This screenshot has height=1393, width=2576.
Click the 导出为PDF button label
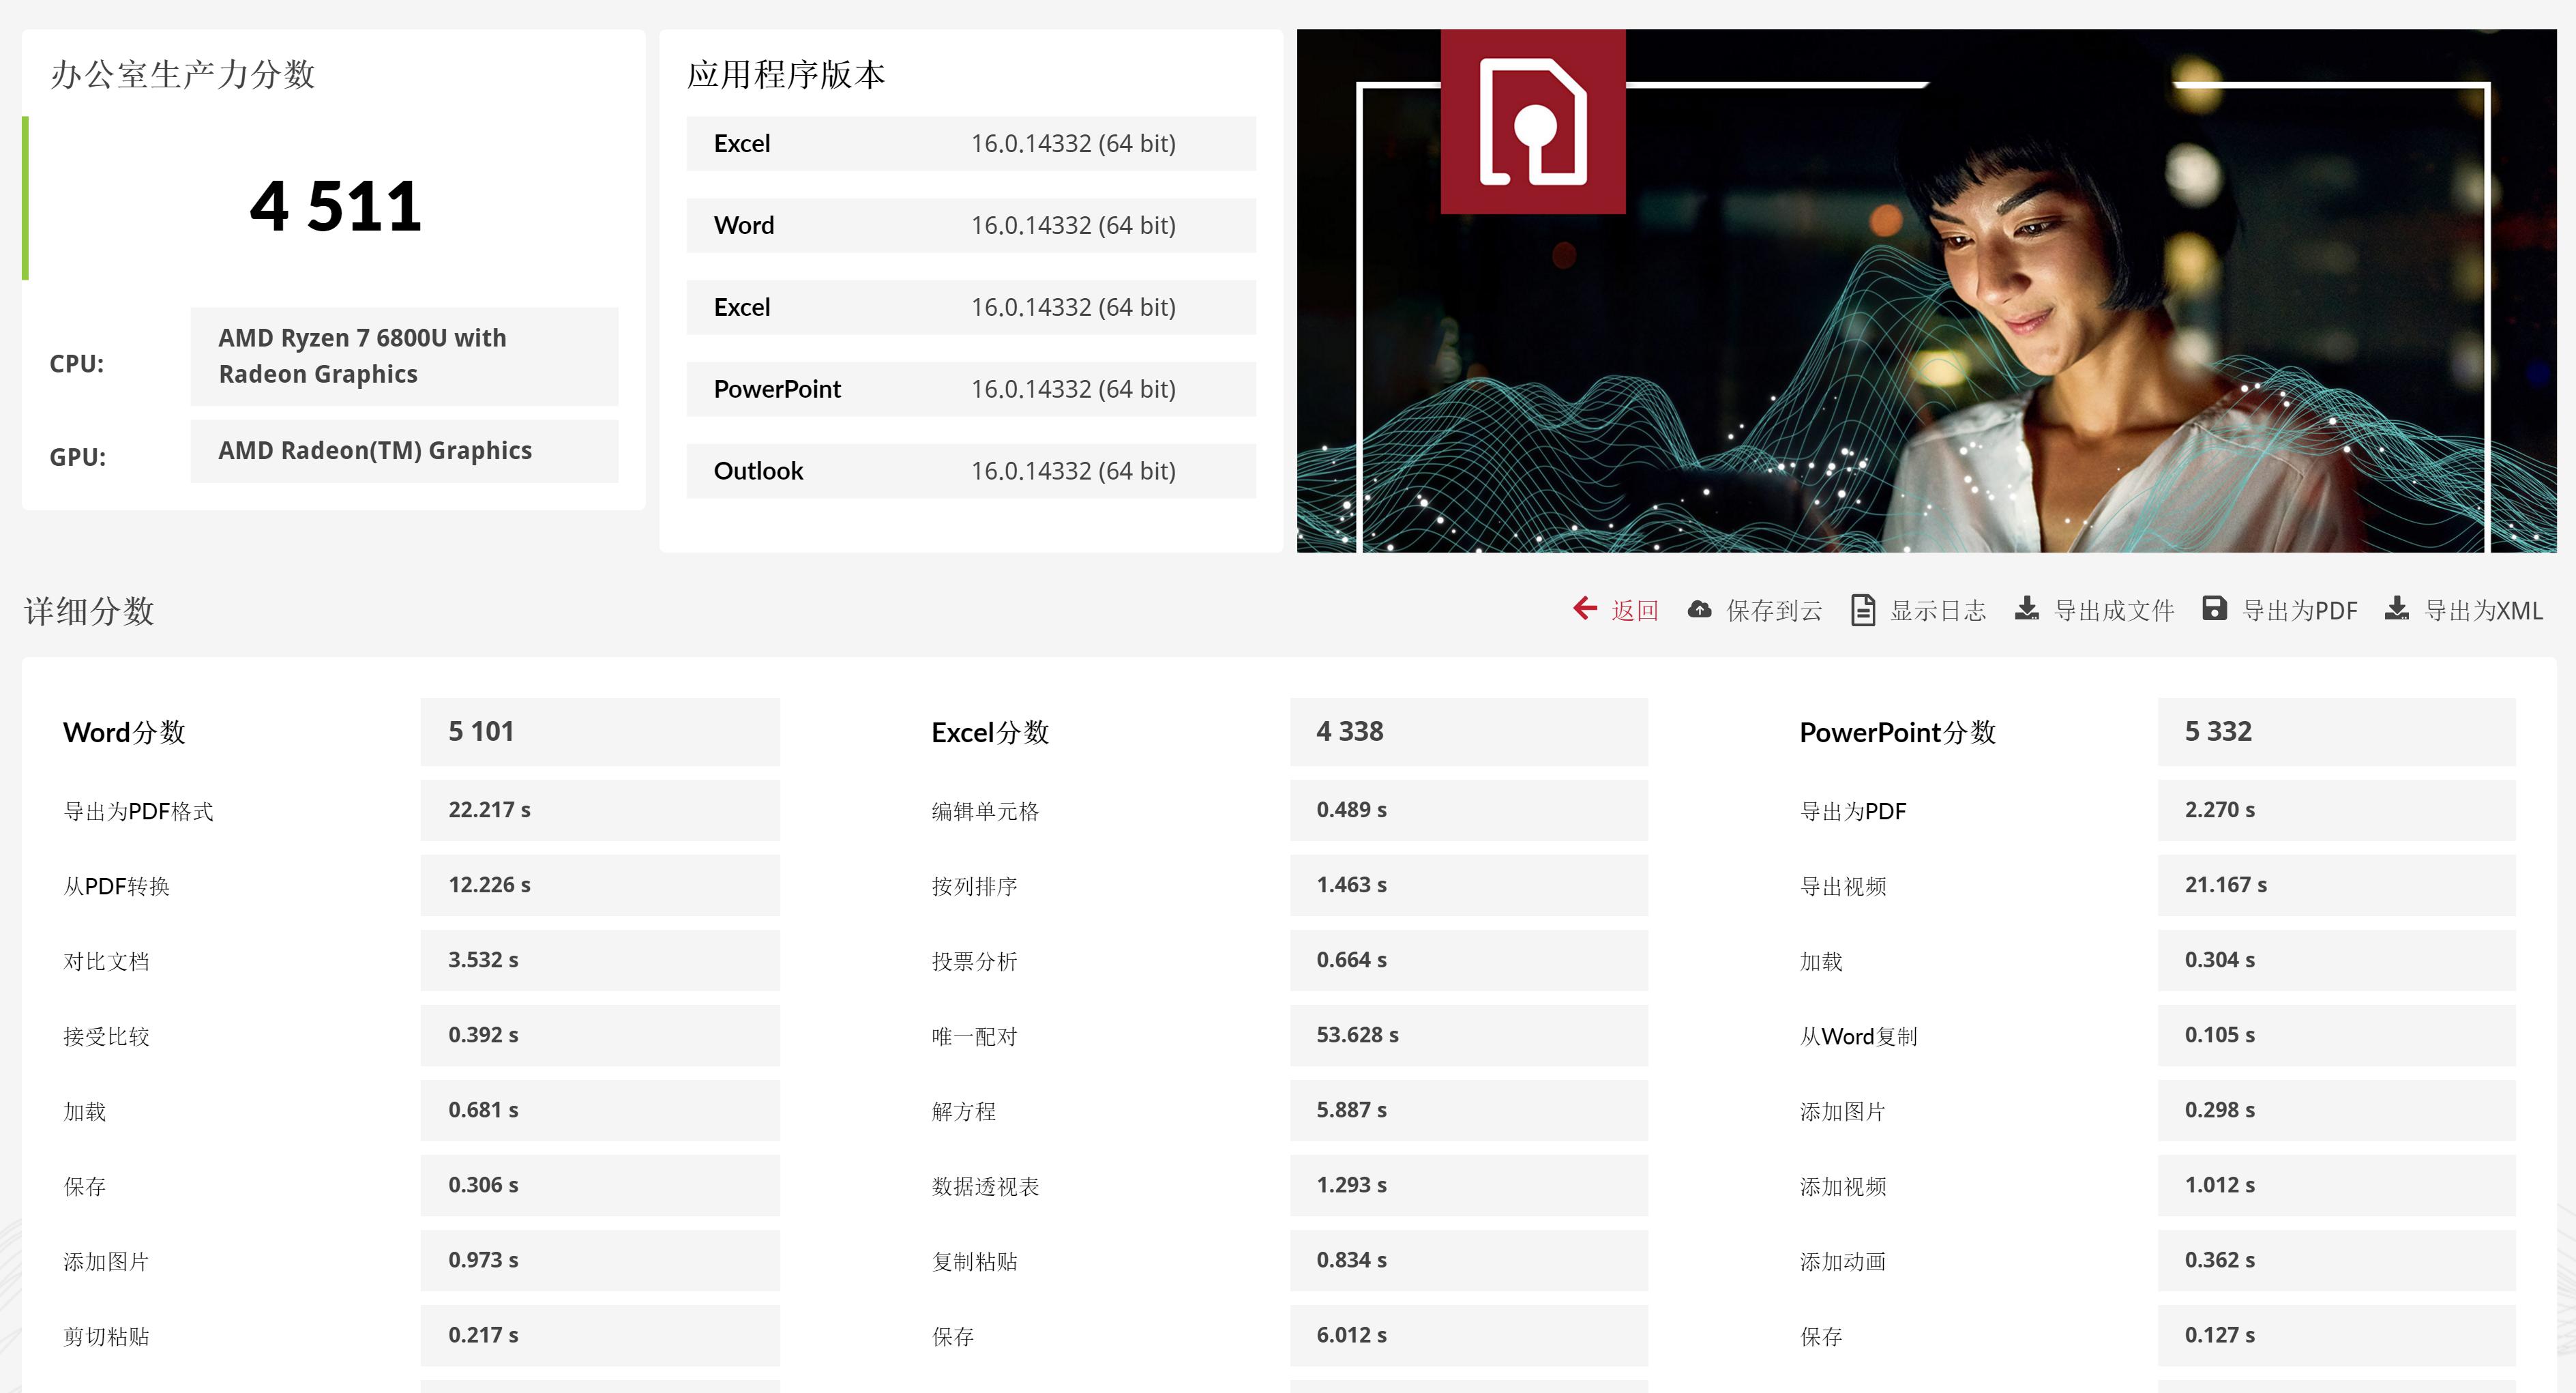click(2299, 611)
